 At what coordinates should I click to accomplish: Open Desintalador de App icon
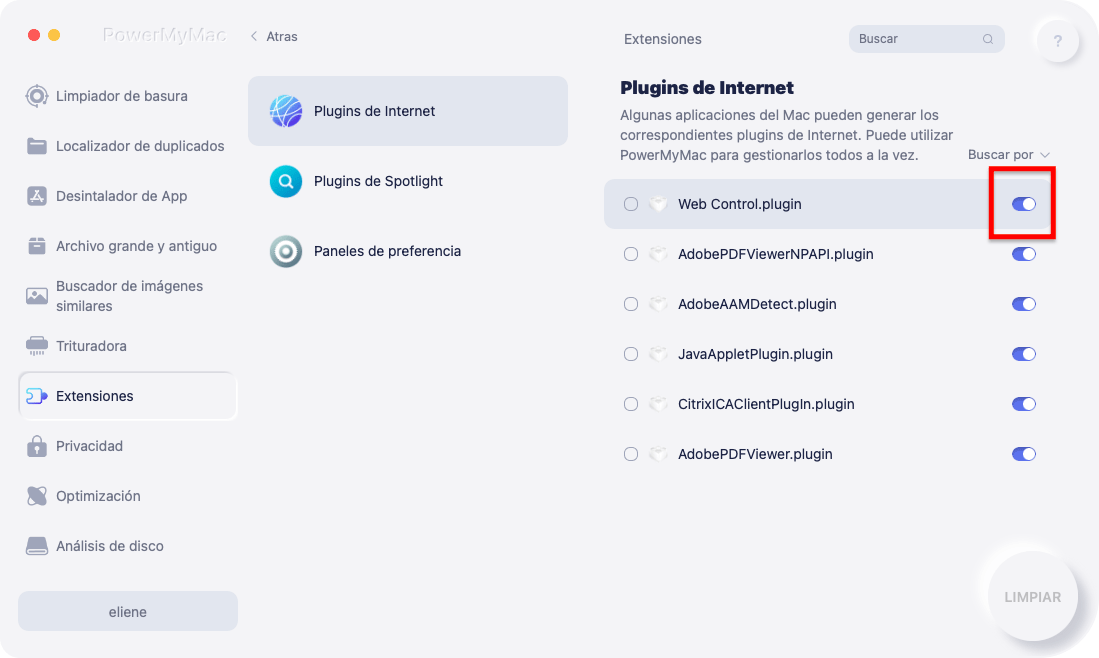click(x=36, y=196)
